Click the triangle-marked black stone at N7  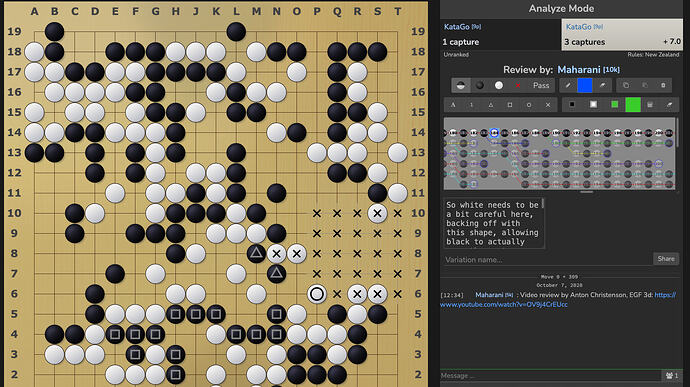click(276, 273)
